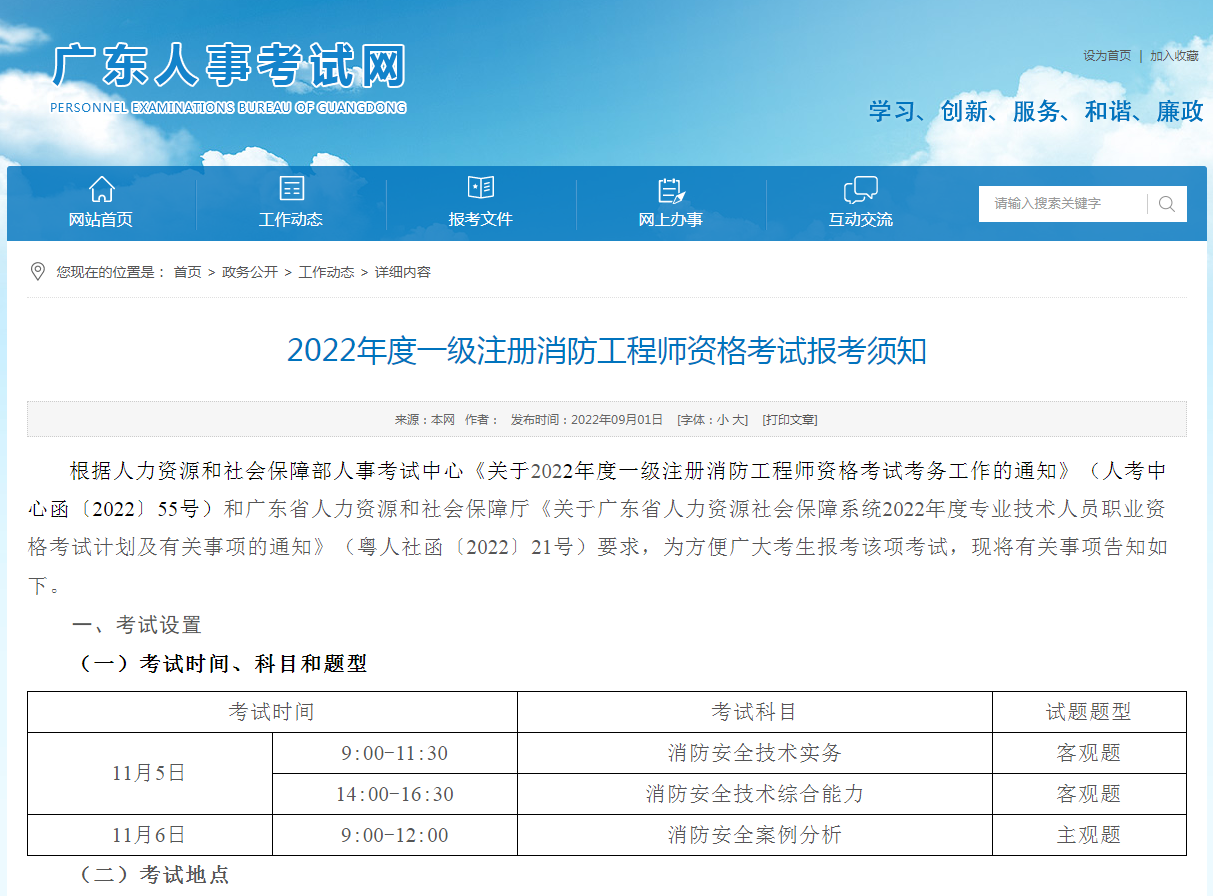Viewport: 1213px width, 896px height.
Task: Click the notepad icon above 网上办事
Action: (x=670, y=189)
